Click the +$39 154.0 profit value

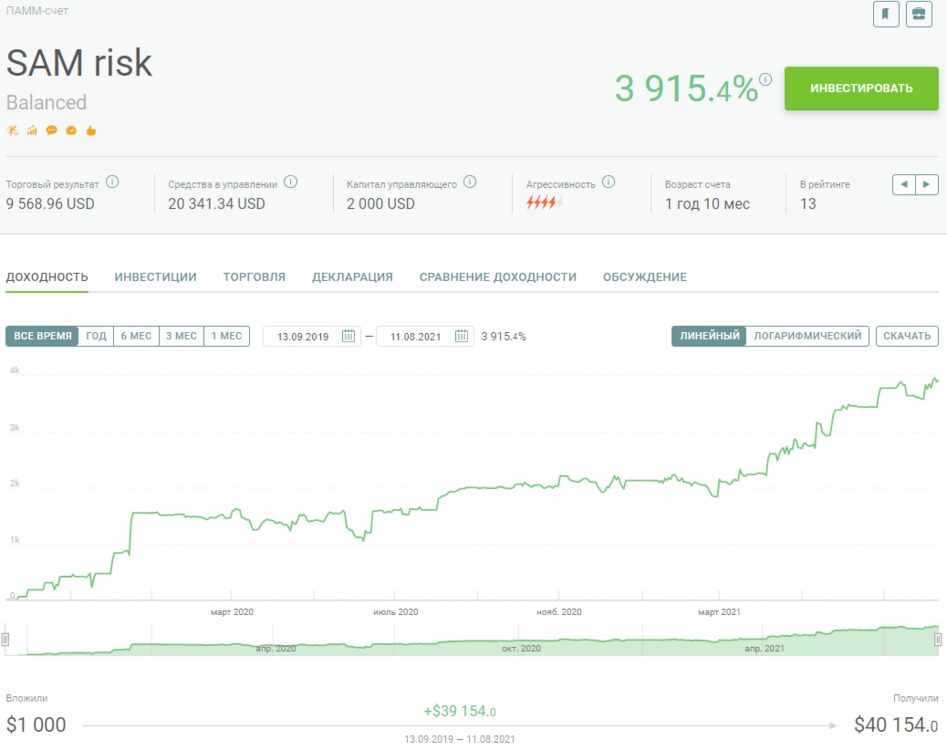click(460, 711)
